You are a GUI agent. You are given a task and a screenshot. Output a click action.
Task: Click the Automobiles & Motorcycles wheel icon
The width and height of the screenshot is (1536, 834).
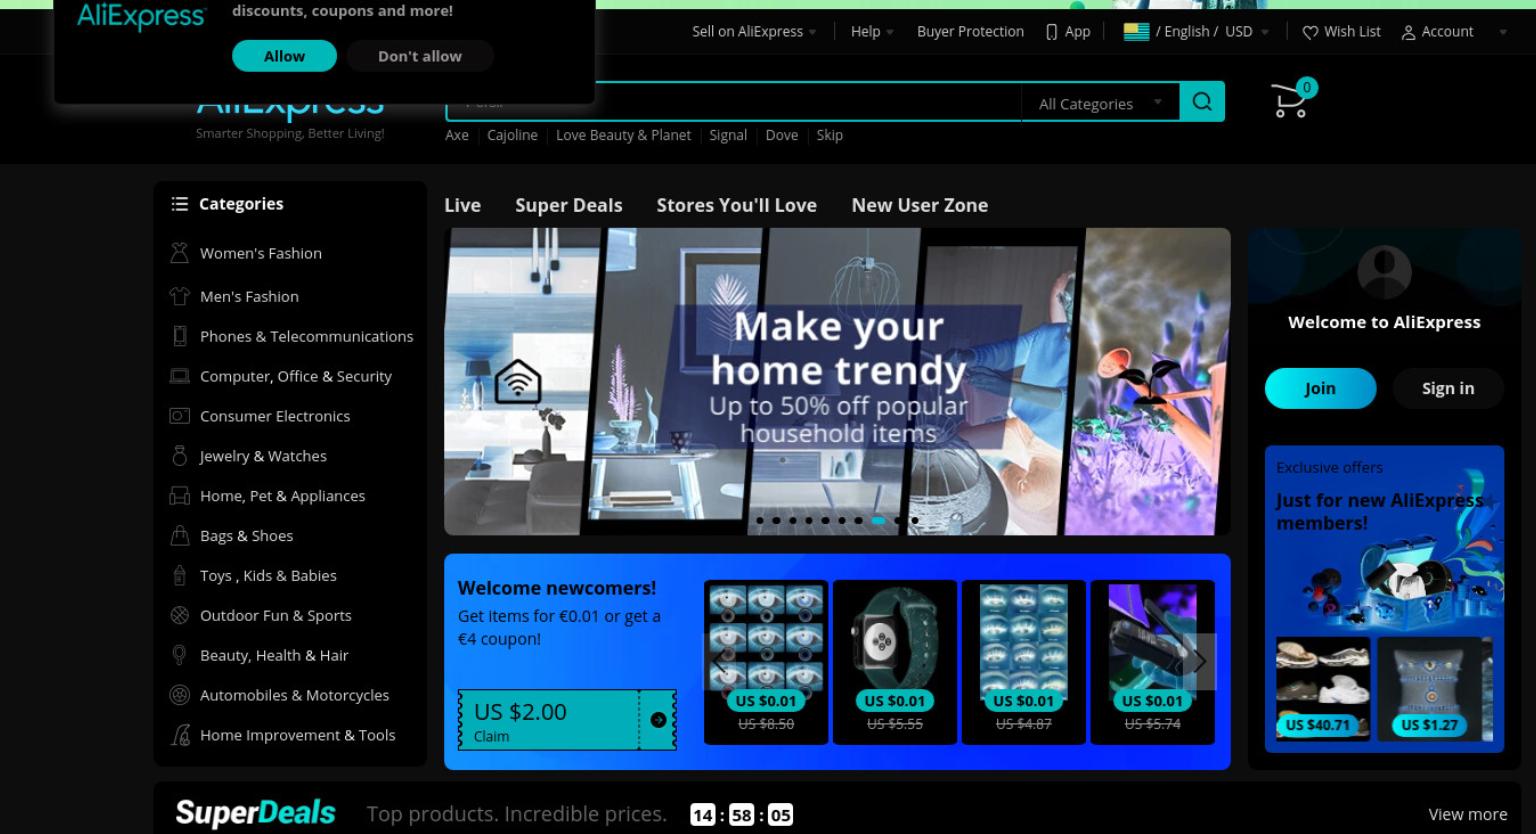(179, 695)
